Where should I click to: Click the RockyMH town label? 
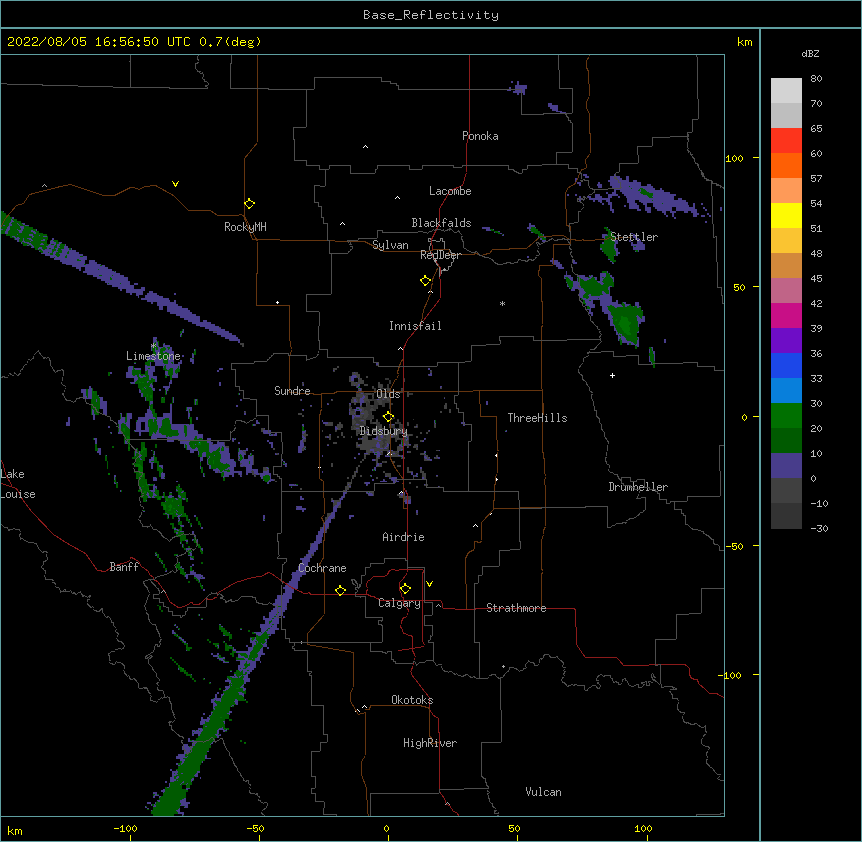[x=245, y=227]
